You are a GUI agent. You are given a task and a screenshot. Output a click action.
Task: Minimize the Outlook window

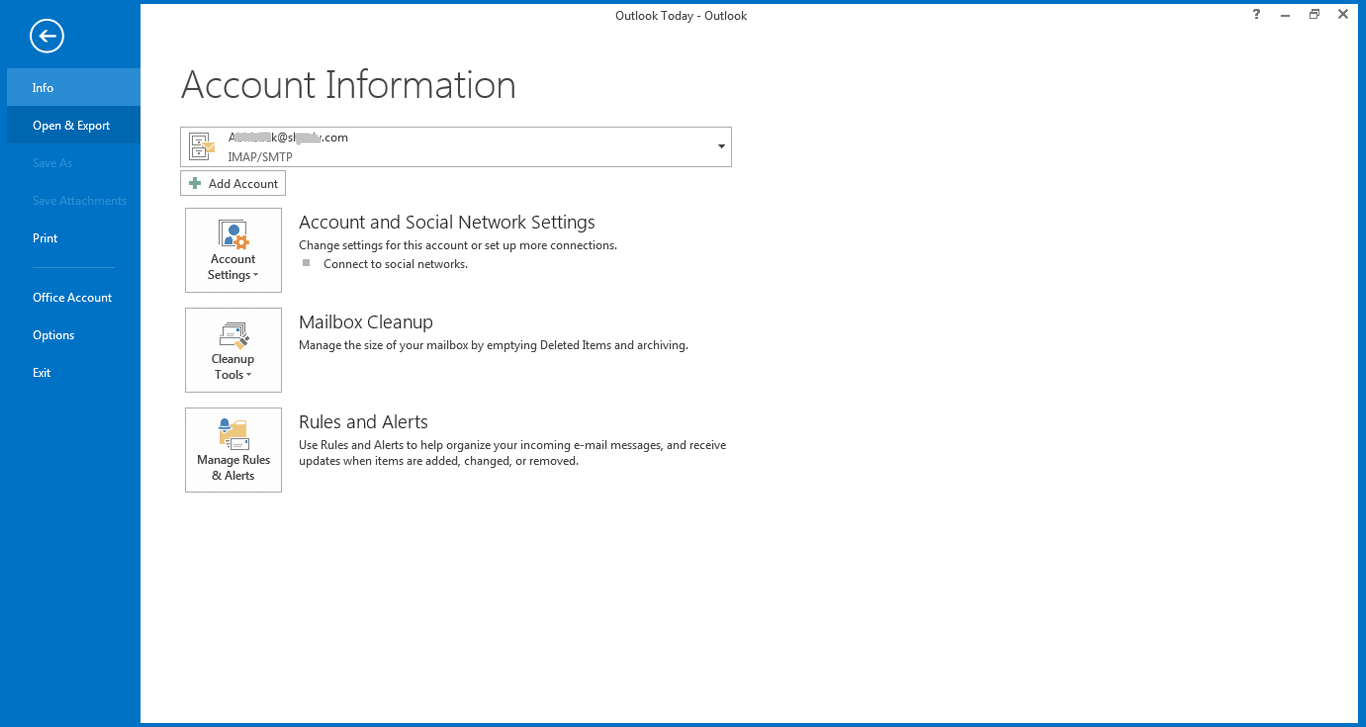(x=1285, y=14)
